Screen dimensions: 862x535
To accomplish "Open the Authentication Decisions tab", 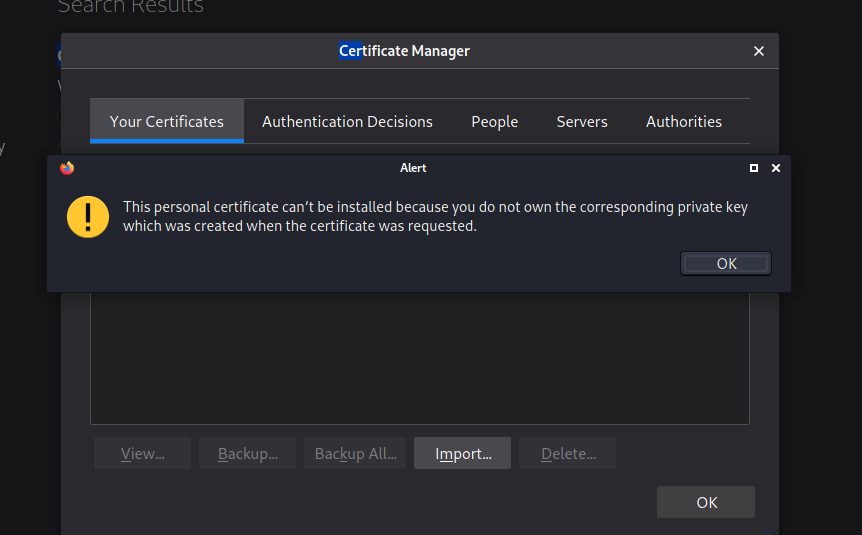I will pyautogui.click(x=347, y=121).
